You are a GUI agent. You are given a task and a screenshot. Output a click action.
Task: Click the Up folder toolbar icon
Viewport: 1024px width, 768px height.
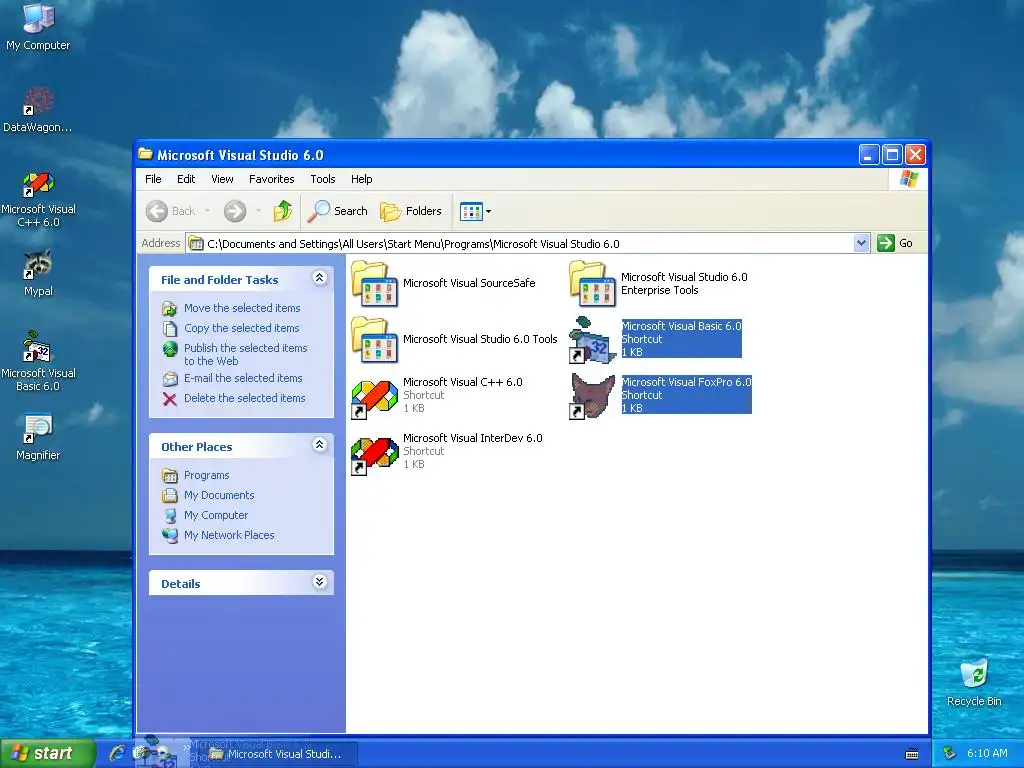click(x=282, y=211)
